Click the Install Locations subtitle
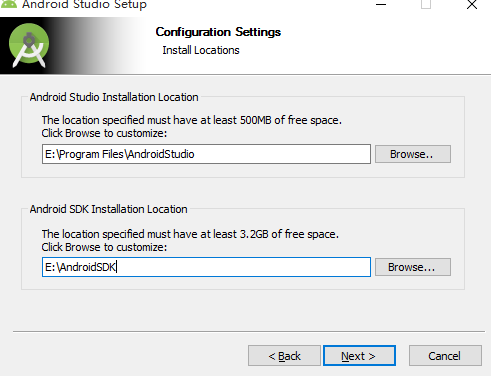Viewport: 491px width, 376px height. [x=201, y=50]
